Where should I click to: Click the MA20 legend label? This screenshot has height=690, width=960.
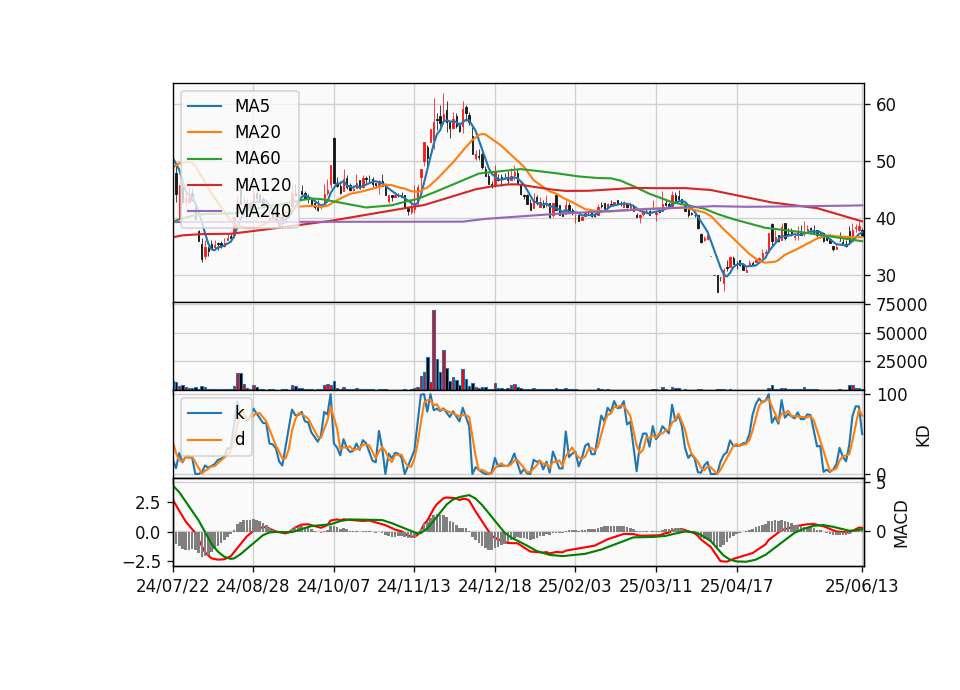257,132
